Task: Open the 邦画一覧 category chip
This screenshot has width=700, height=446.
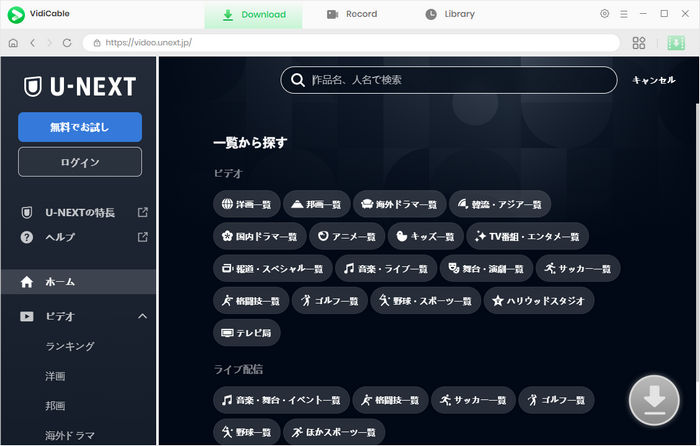Action: pyautogui.click(x=316, y=204)
